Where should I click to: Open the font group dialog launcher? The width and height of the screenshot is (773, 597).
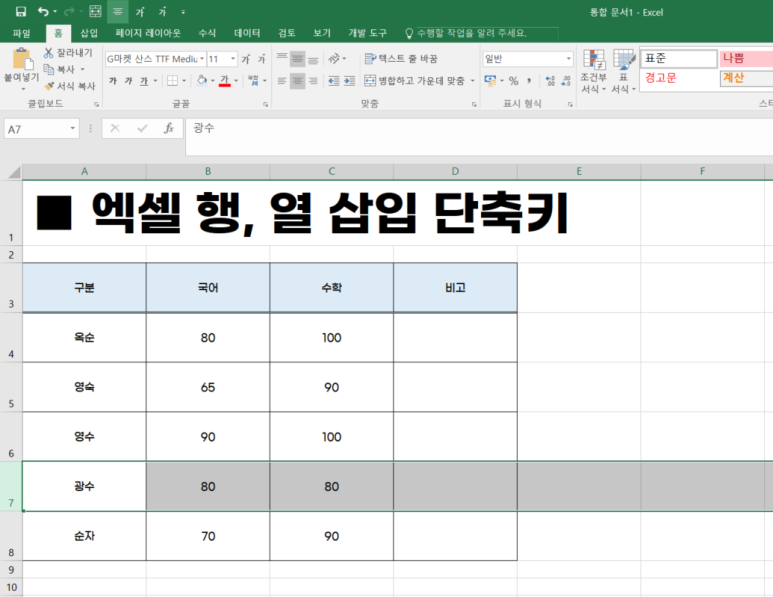click(265, 104)
